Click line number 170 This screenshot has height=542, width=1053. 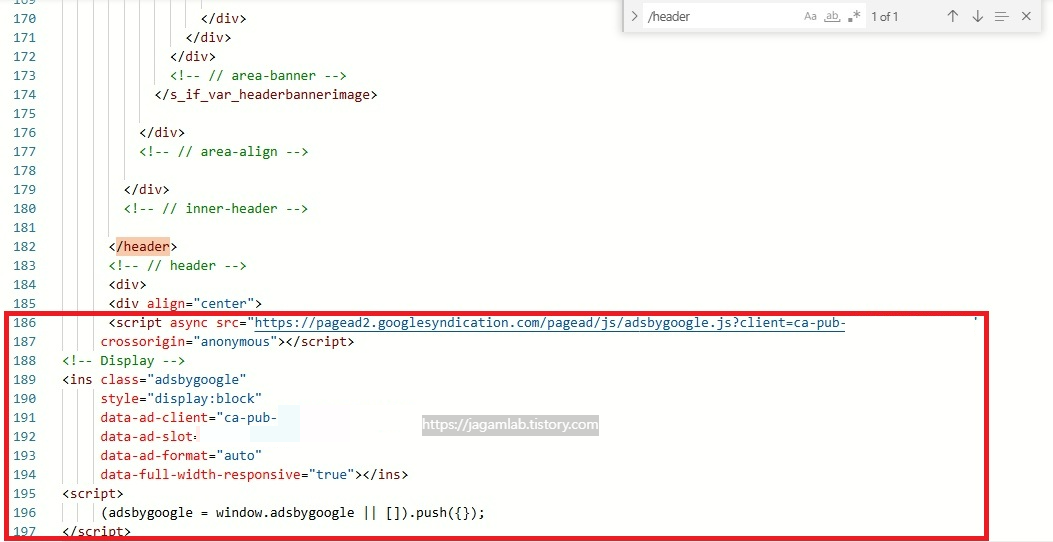click(x=25, y=18)
